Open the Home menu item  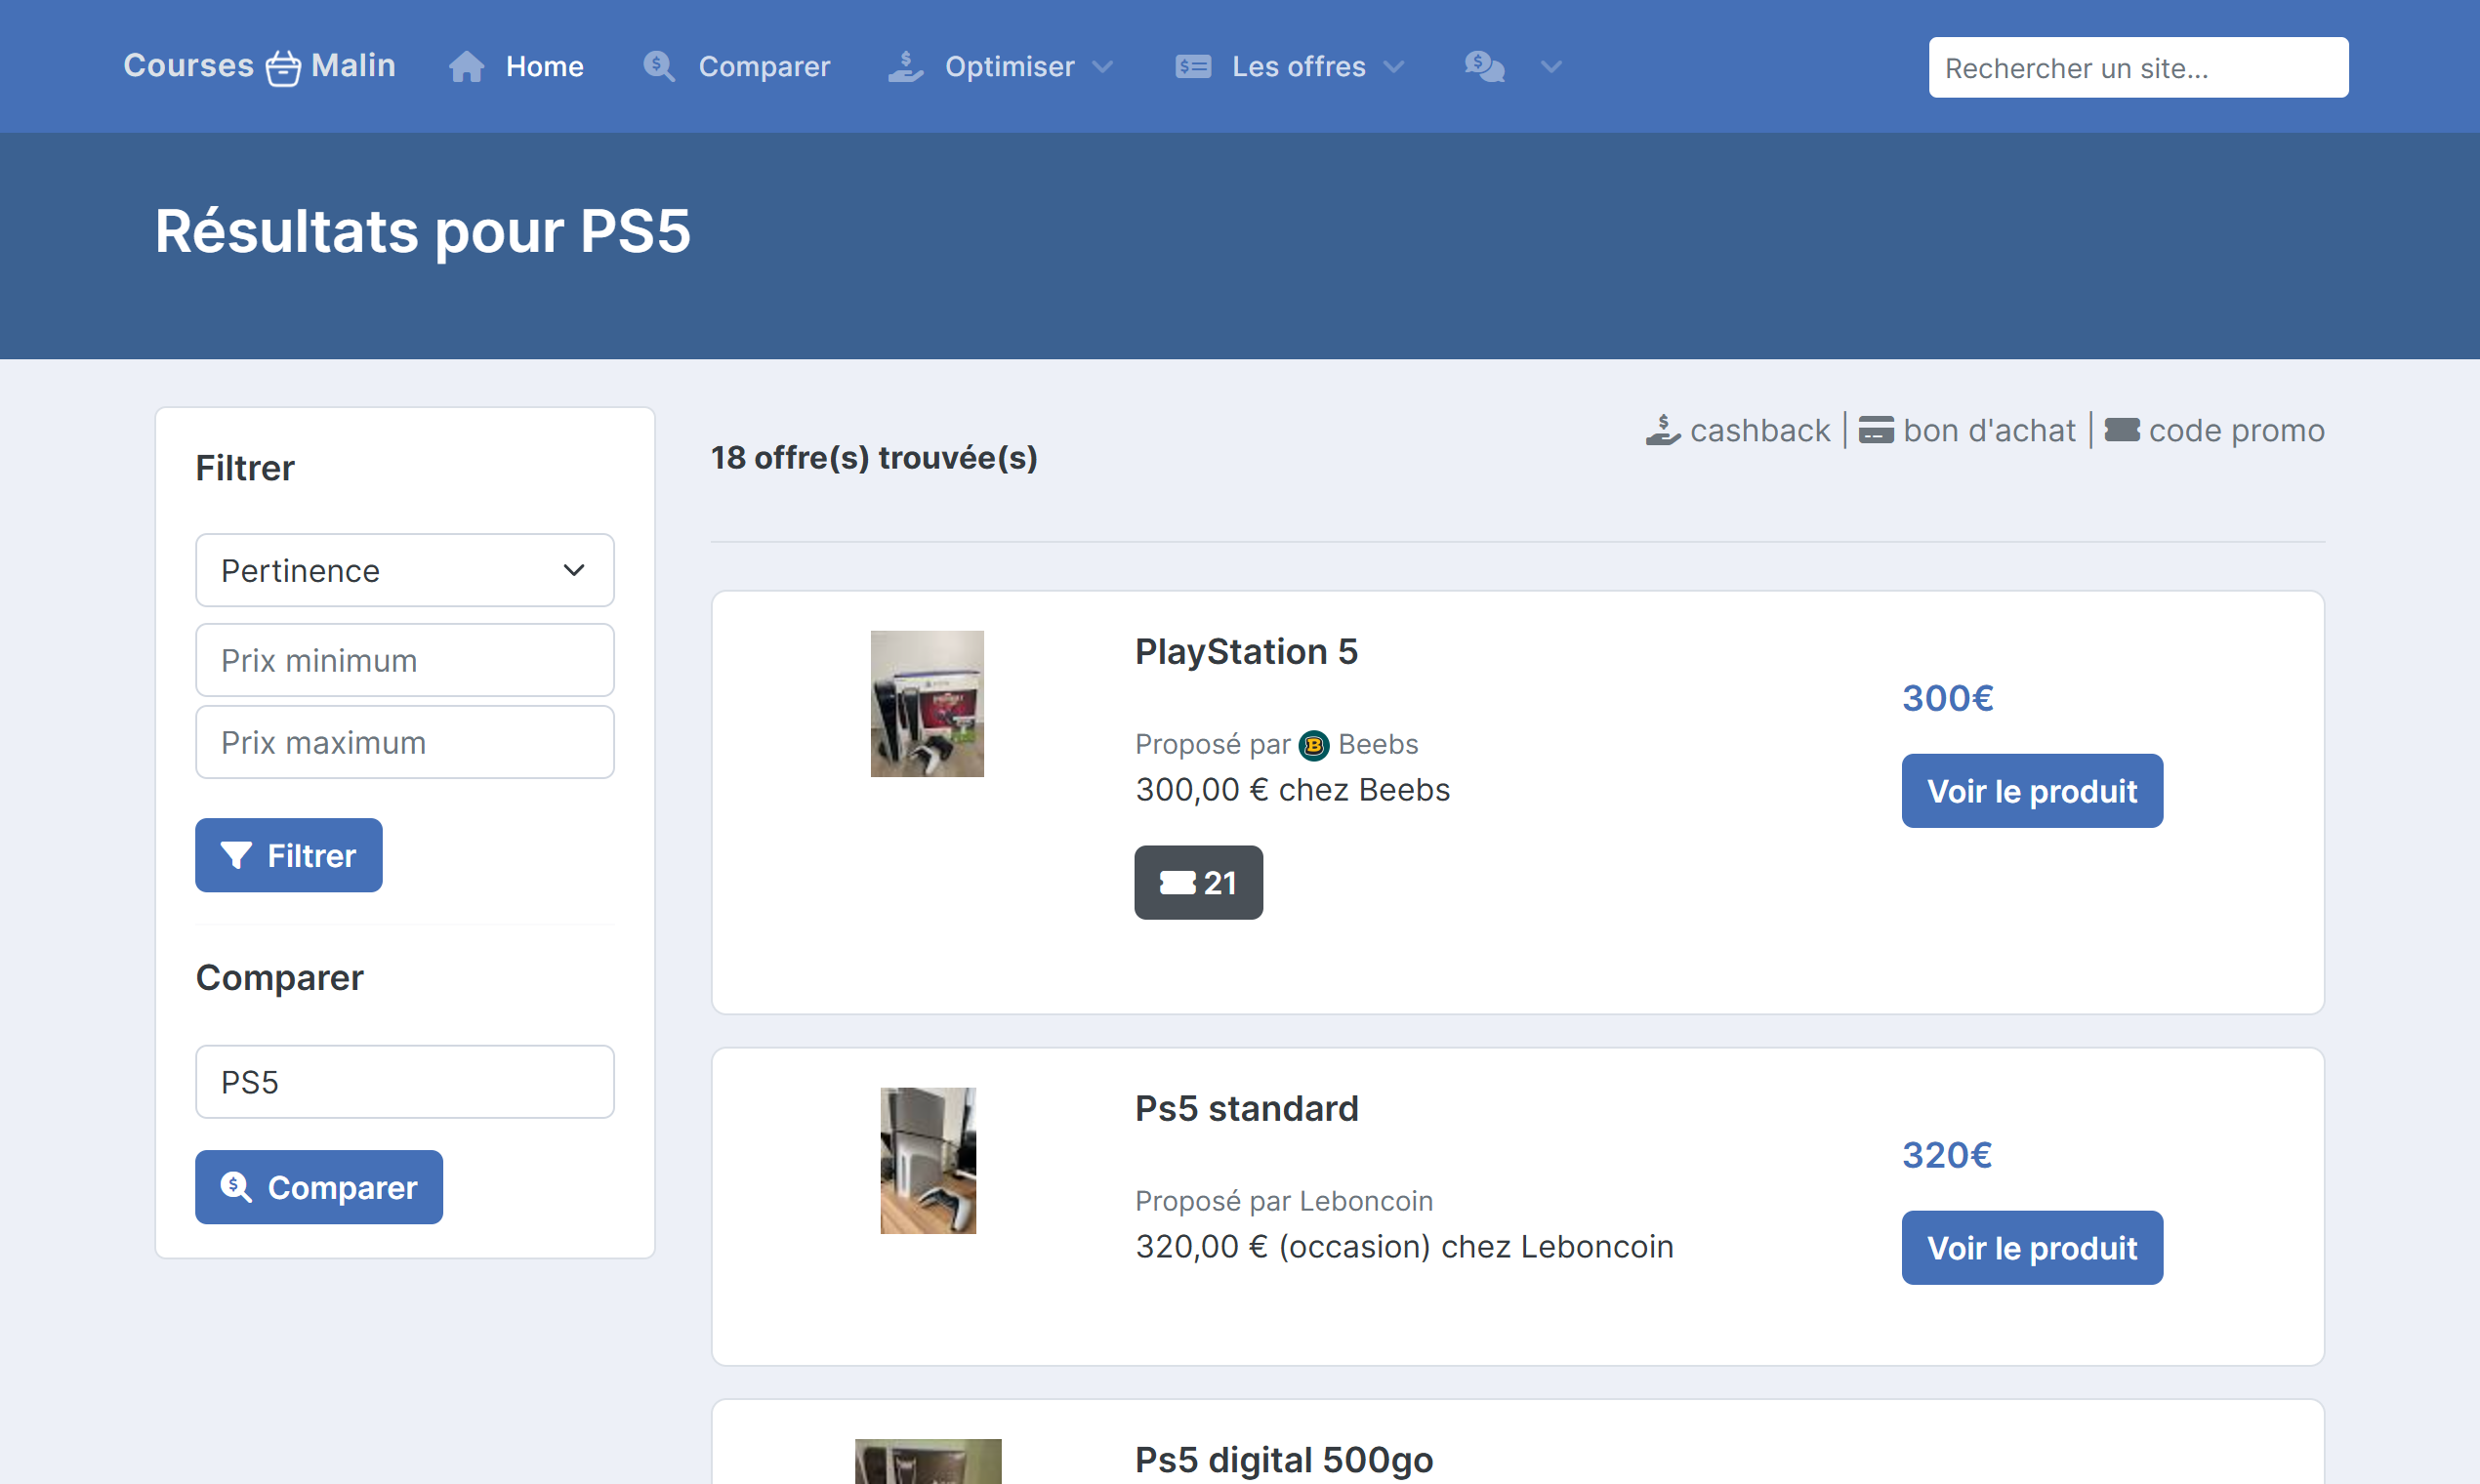[x=516, y=67]
